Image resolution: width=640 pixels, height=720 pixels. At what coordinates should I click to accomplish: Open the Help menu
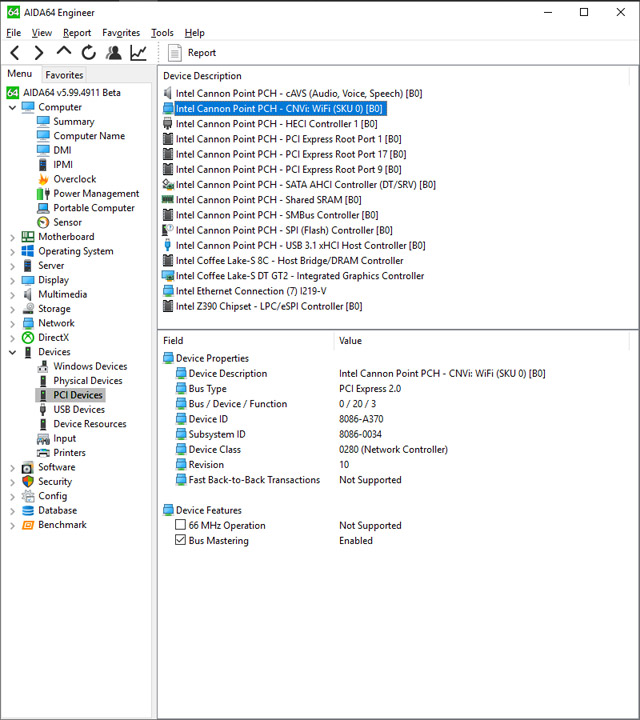194,33
